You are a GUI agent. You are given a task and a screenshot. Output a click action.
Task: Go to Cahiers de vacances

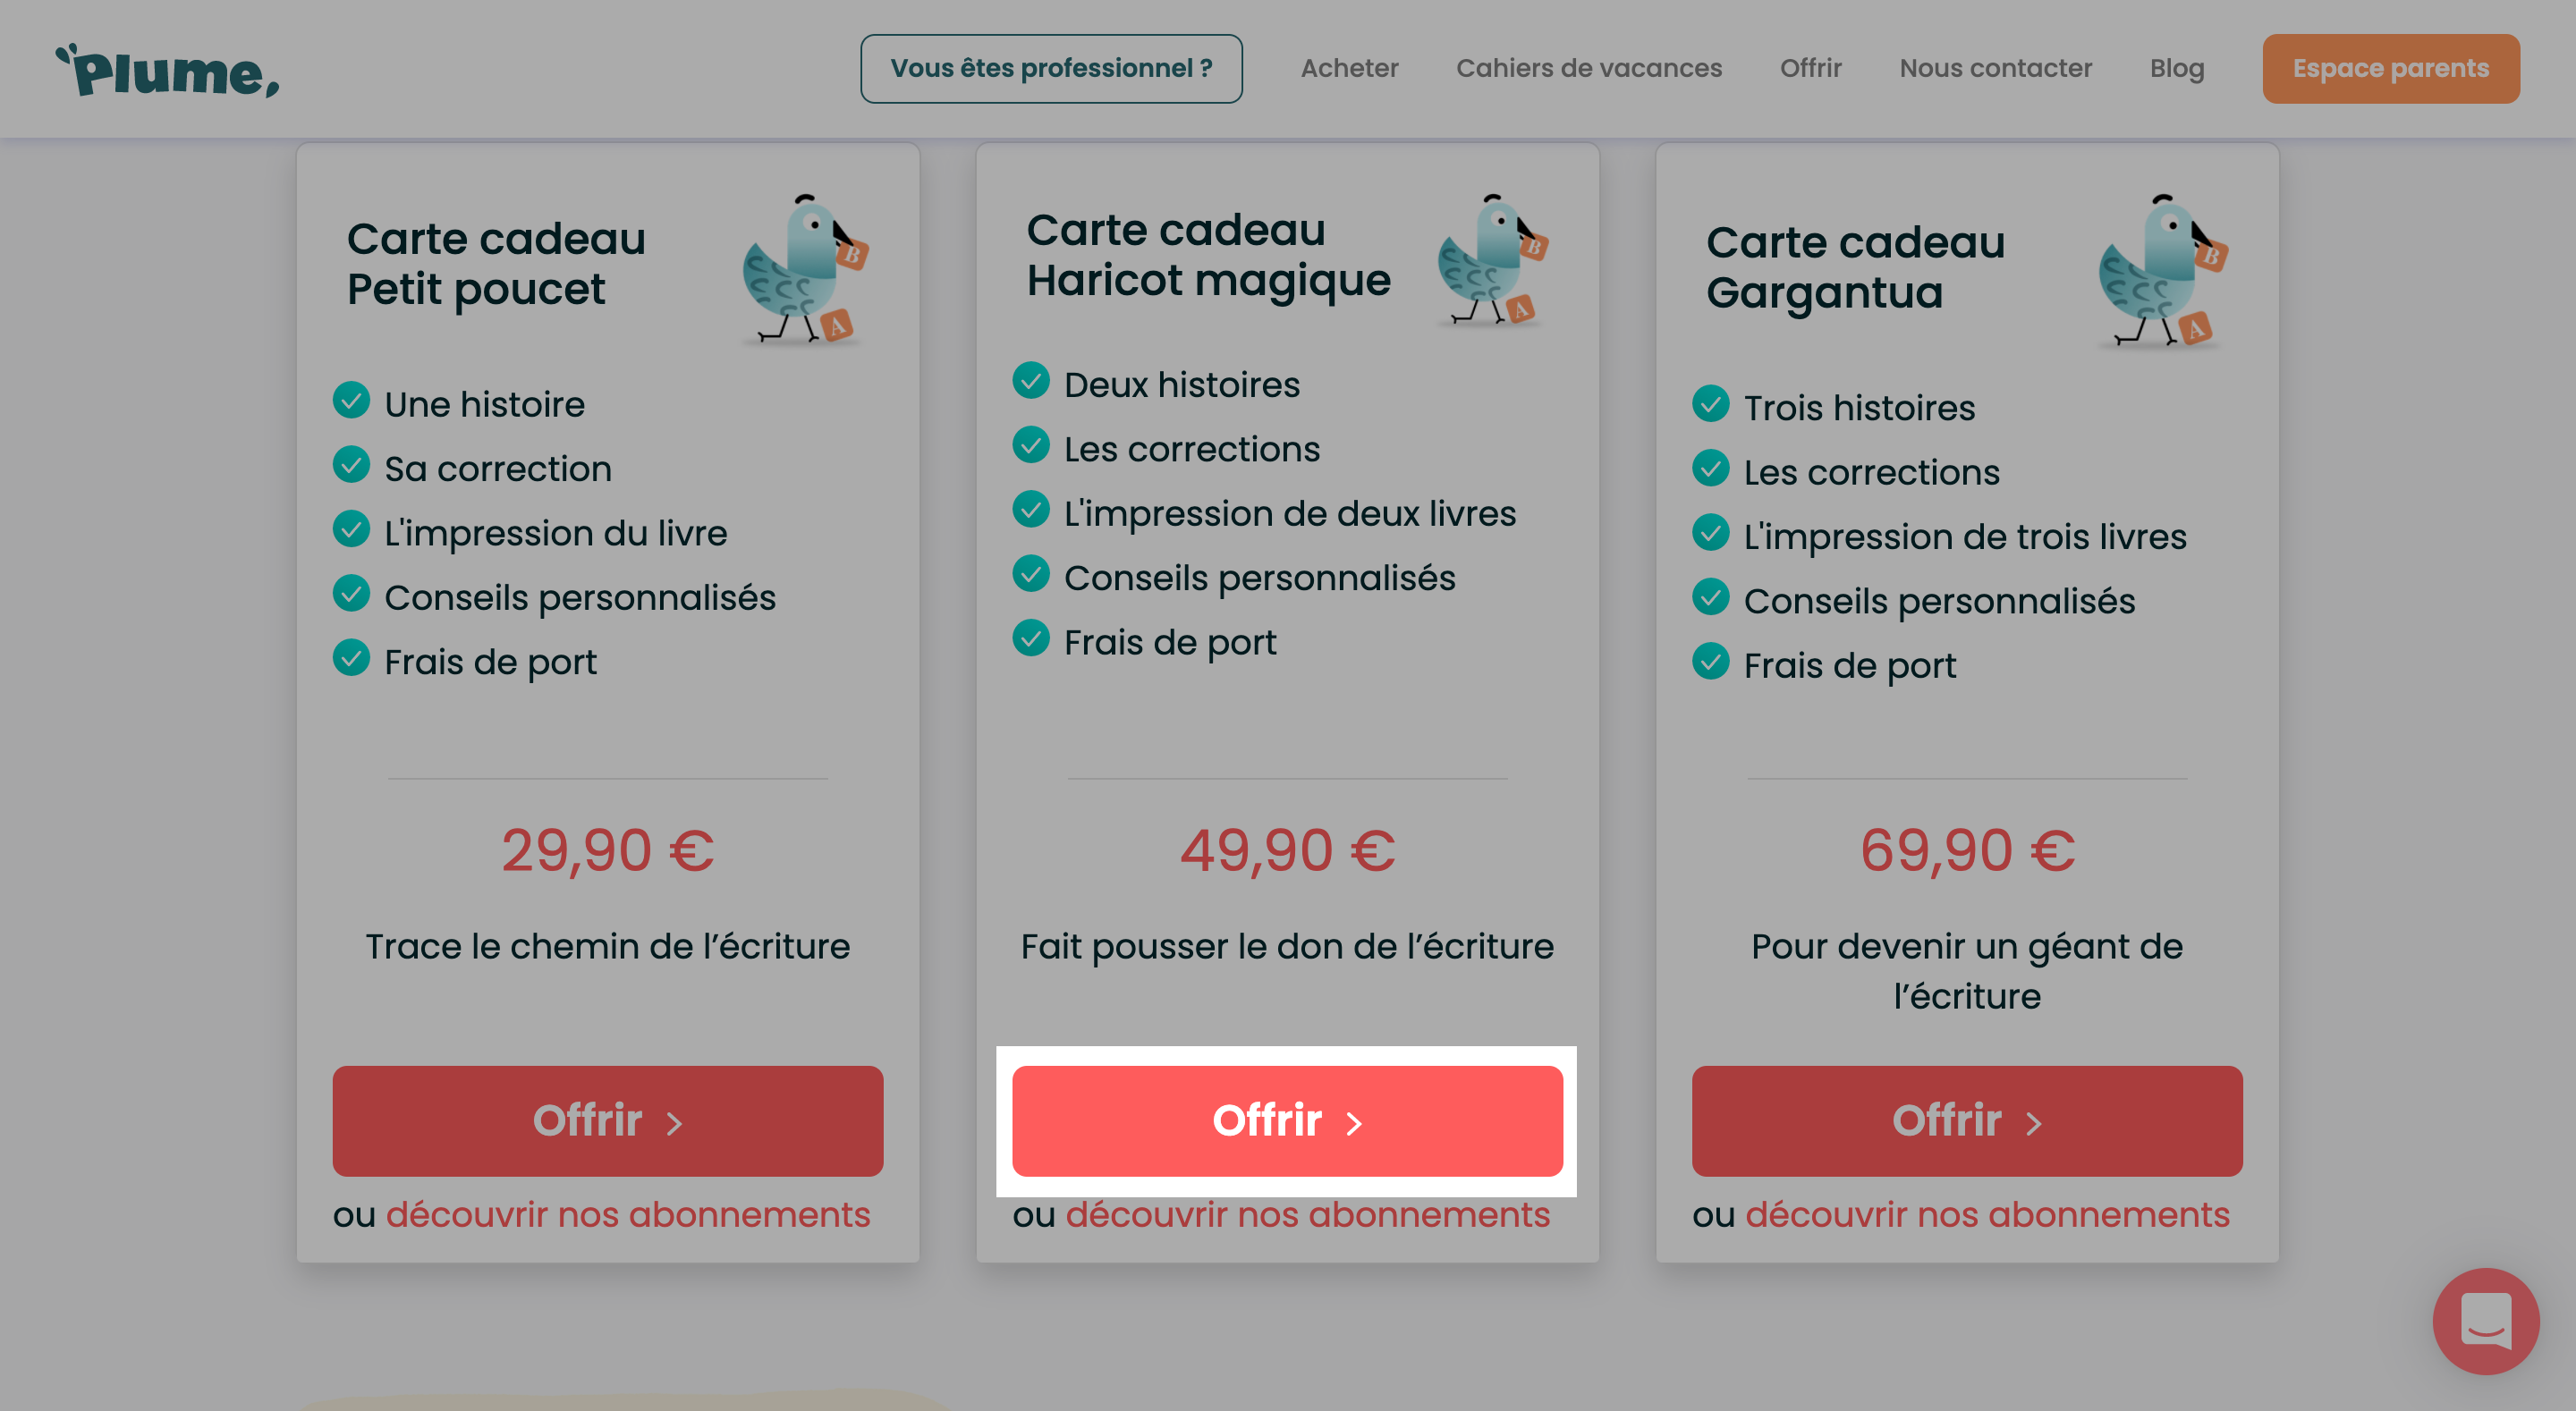pyautogui.click(x=1589, y=69)
